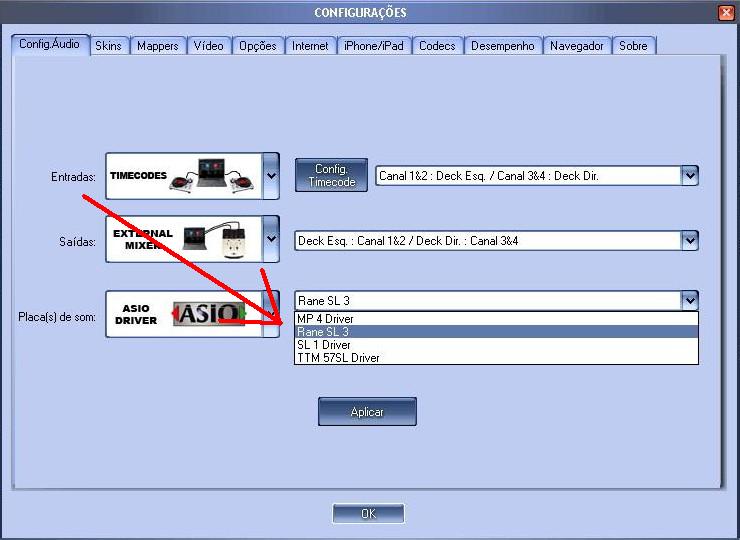
Task: Click the OK button
Action: pyautogui.click(x=368, y=514)
